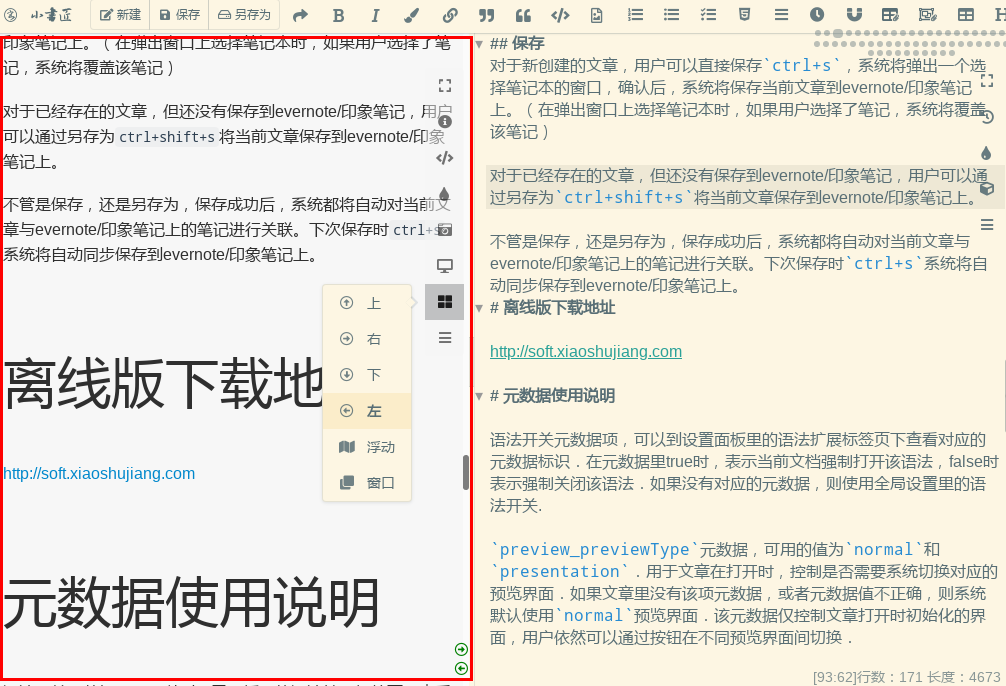1006x686 pixels.
Task: Open preview table-of-contents menu icon
Action: tap(445, 338)
